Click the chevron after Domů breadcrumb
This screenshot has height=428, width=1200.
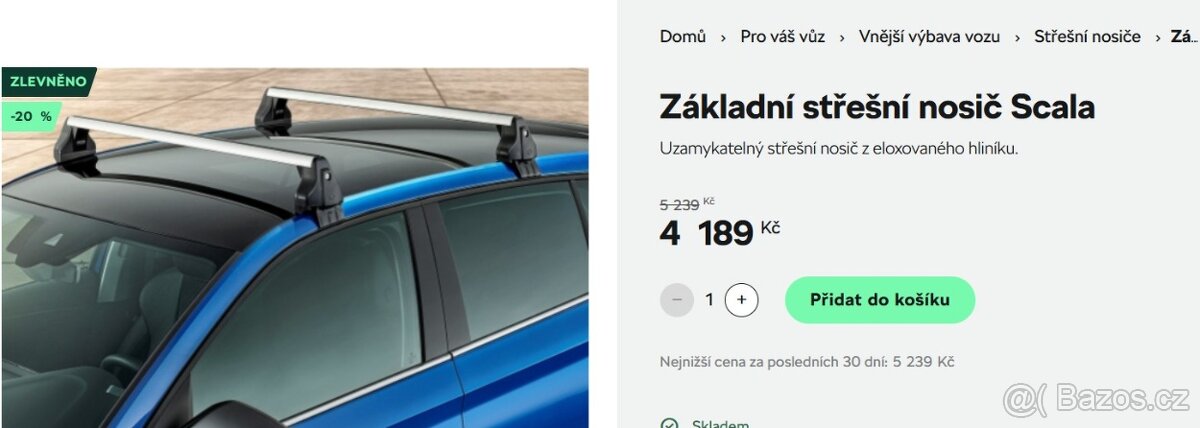[723, 37]
